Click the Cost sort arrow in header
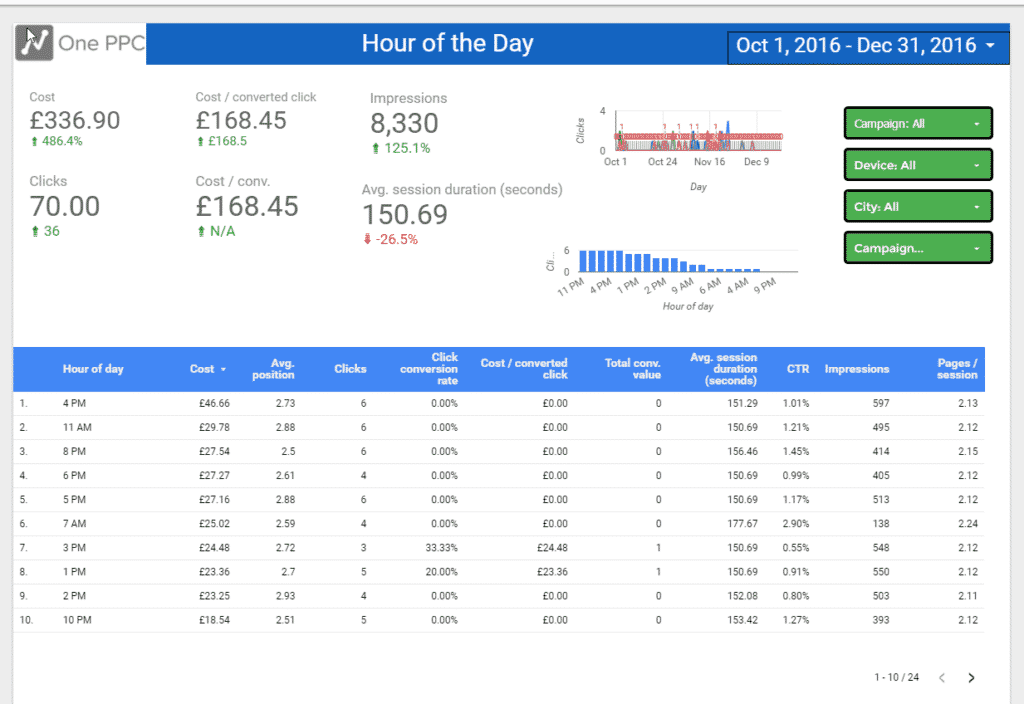 (x=223, y=369)
